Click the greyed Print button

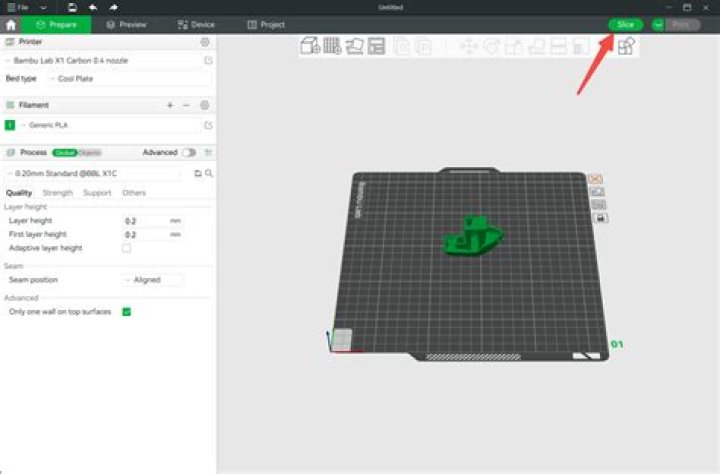click(x=682, y=25)
